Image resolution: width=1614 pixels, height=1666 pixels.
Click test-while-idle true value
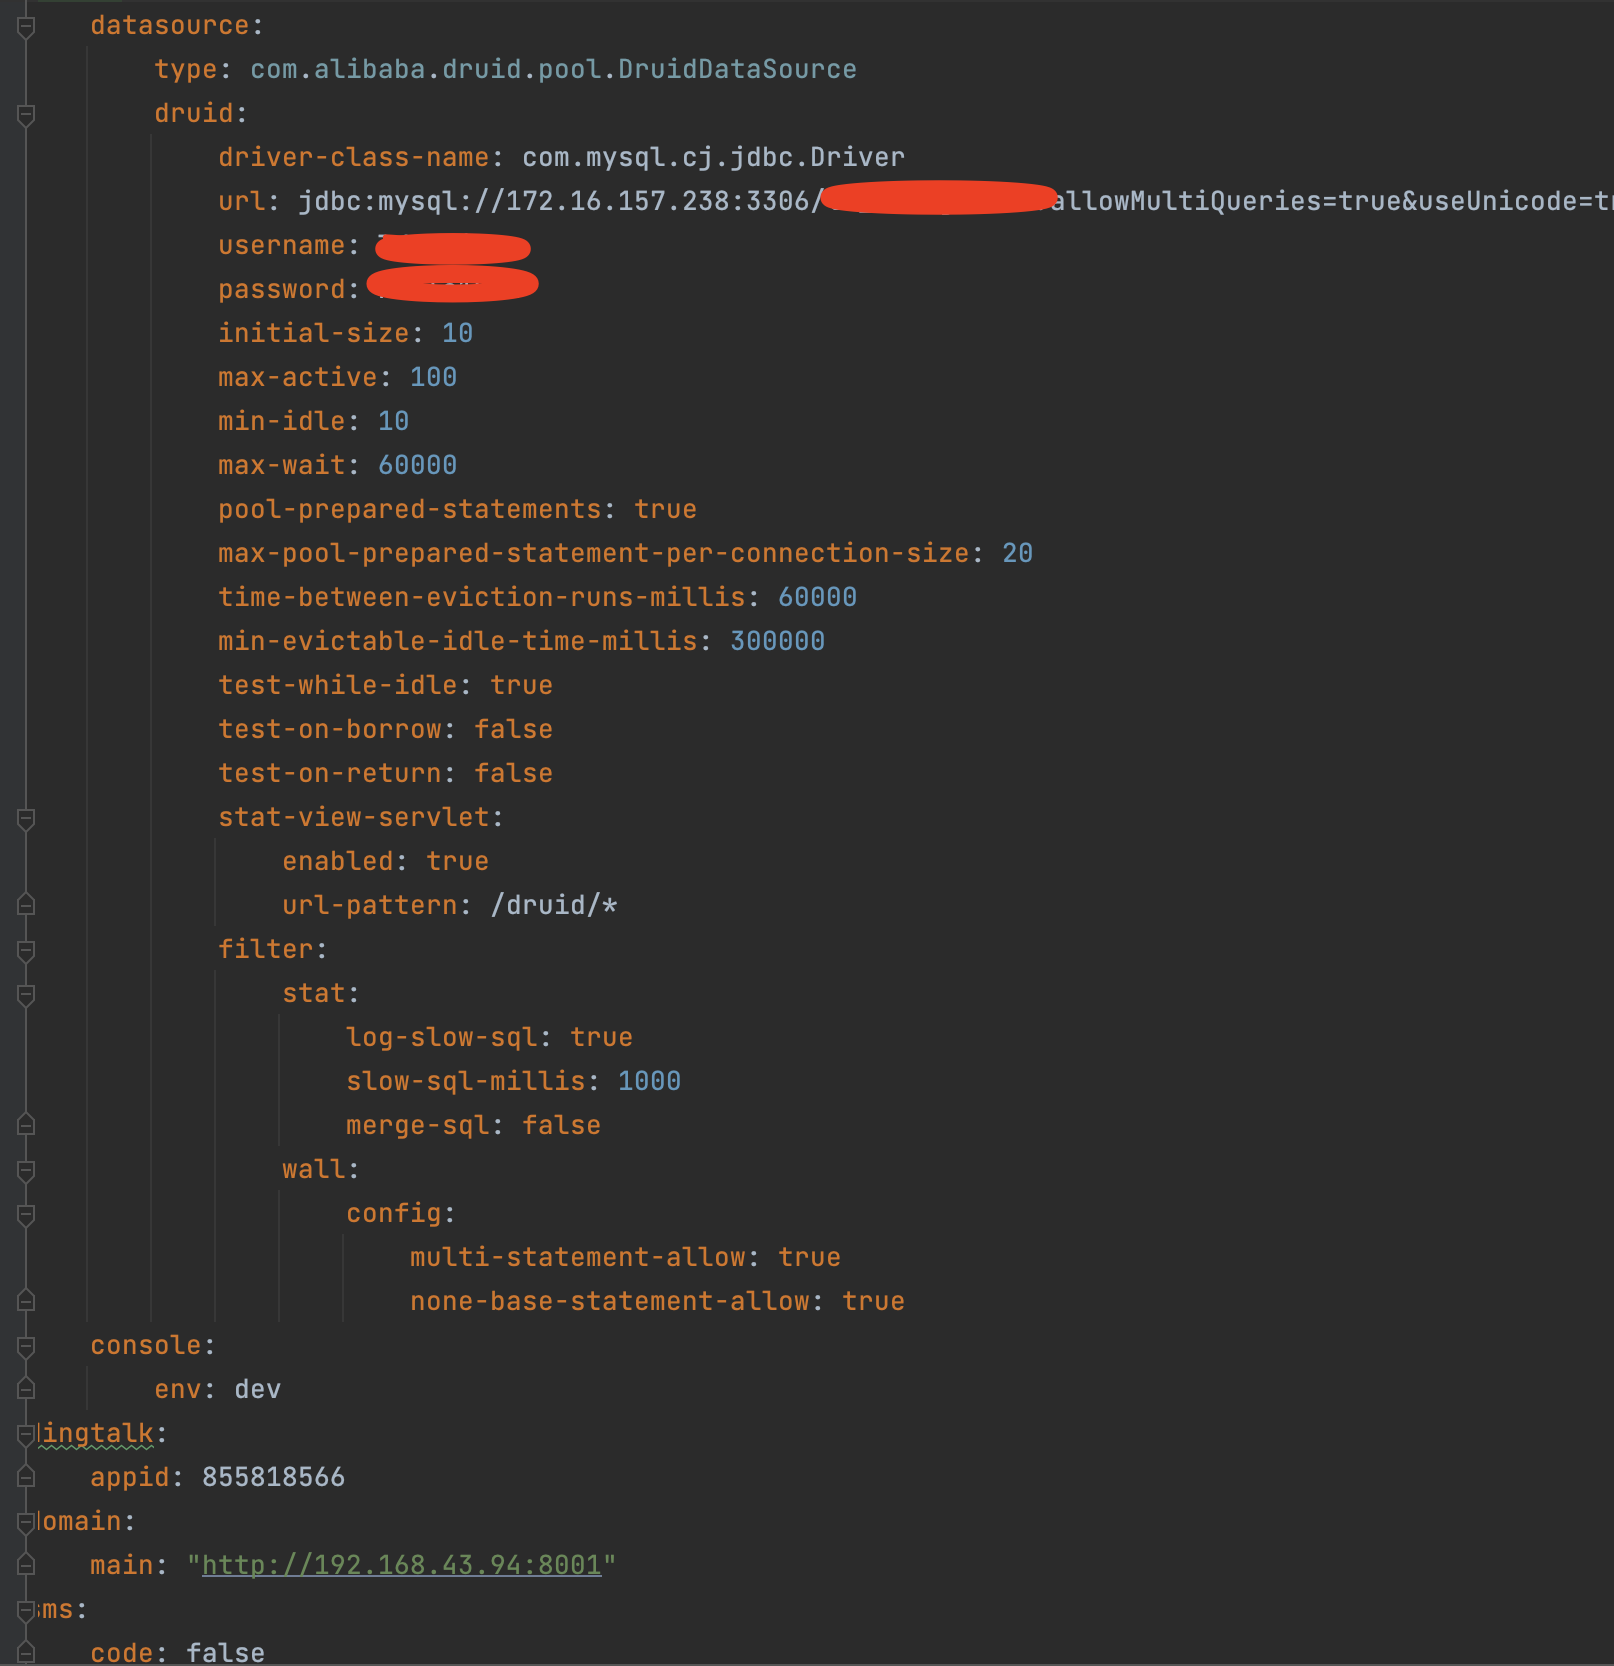tap(521, 685)
